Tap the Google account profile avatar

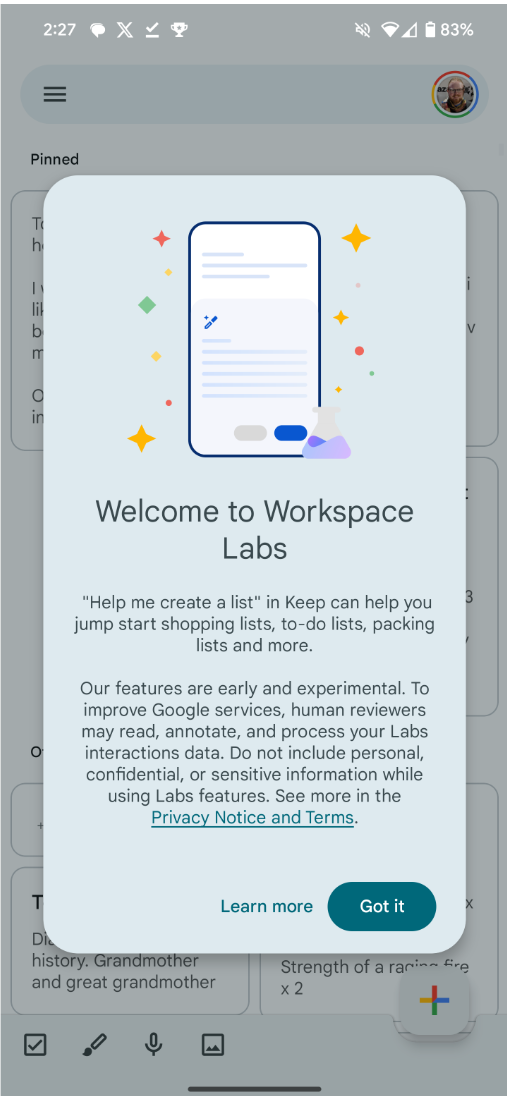[x=455, y=94]
